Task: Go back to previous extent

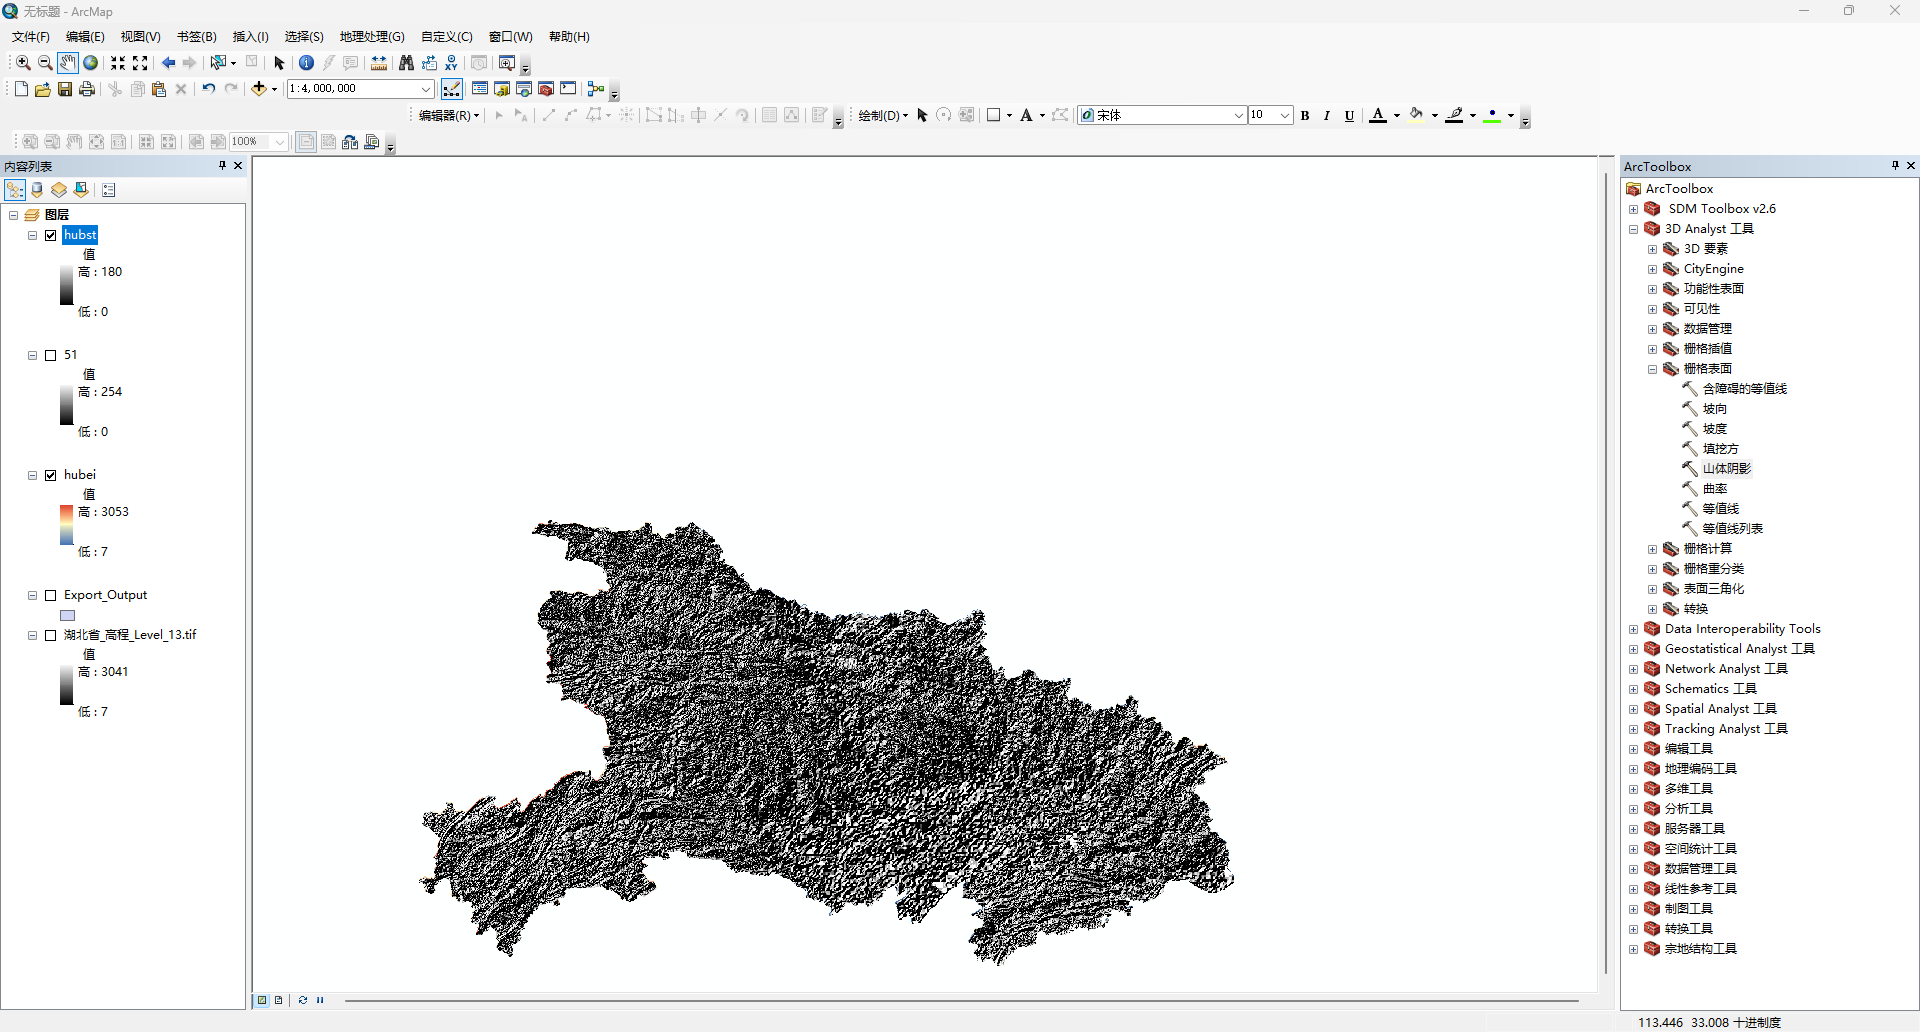Action: coord(168,63)
